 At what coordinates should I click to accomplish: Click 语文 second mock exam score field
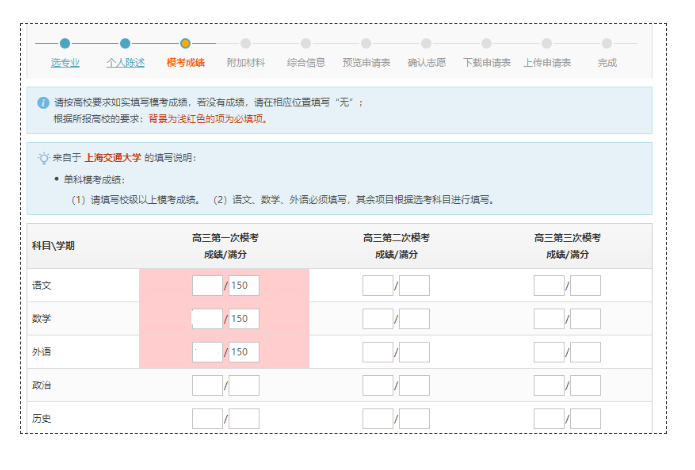click(378, 286)
